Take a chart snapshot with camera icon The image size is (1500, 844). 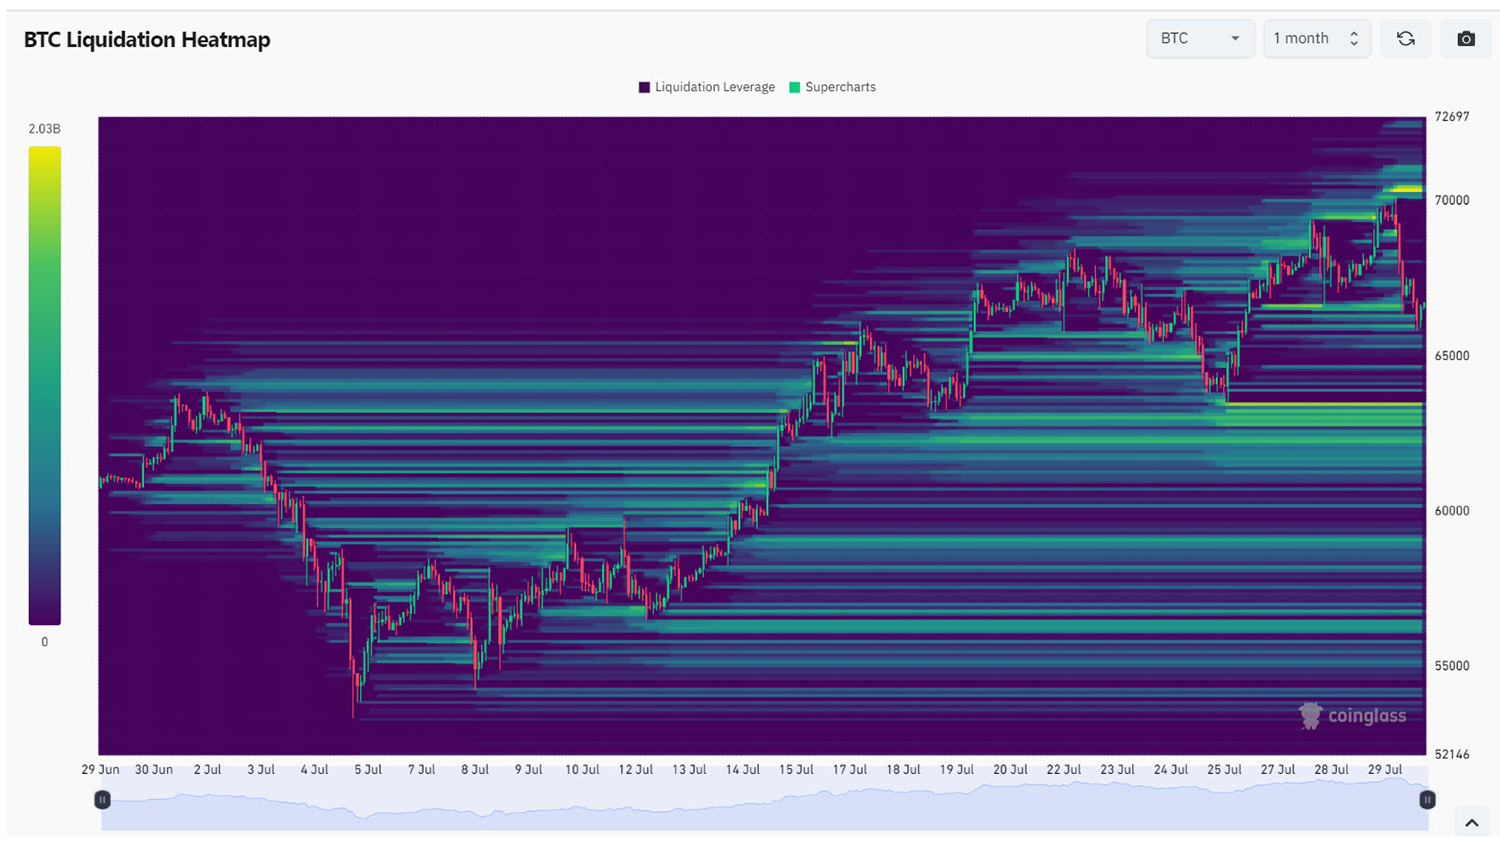1466,39
